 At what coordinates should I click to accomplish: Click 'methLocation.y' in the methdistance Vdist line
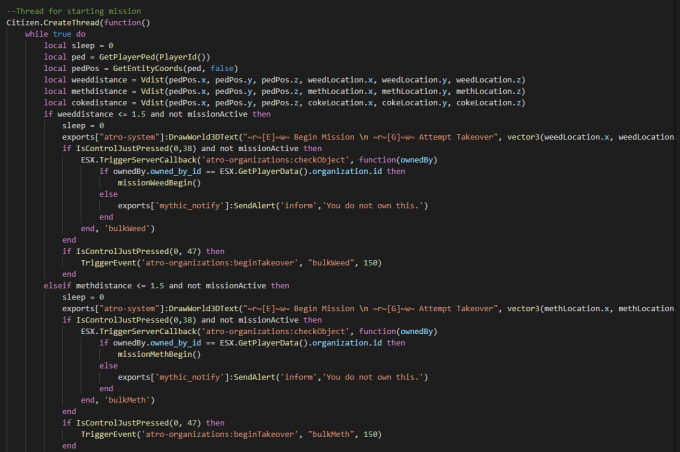tap(414, 91)
